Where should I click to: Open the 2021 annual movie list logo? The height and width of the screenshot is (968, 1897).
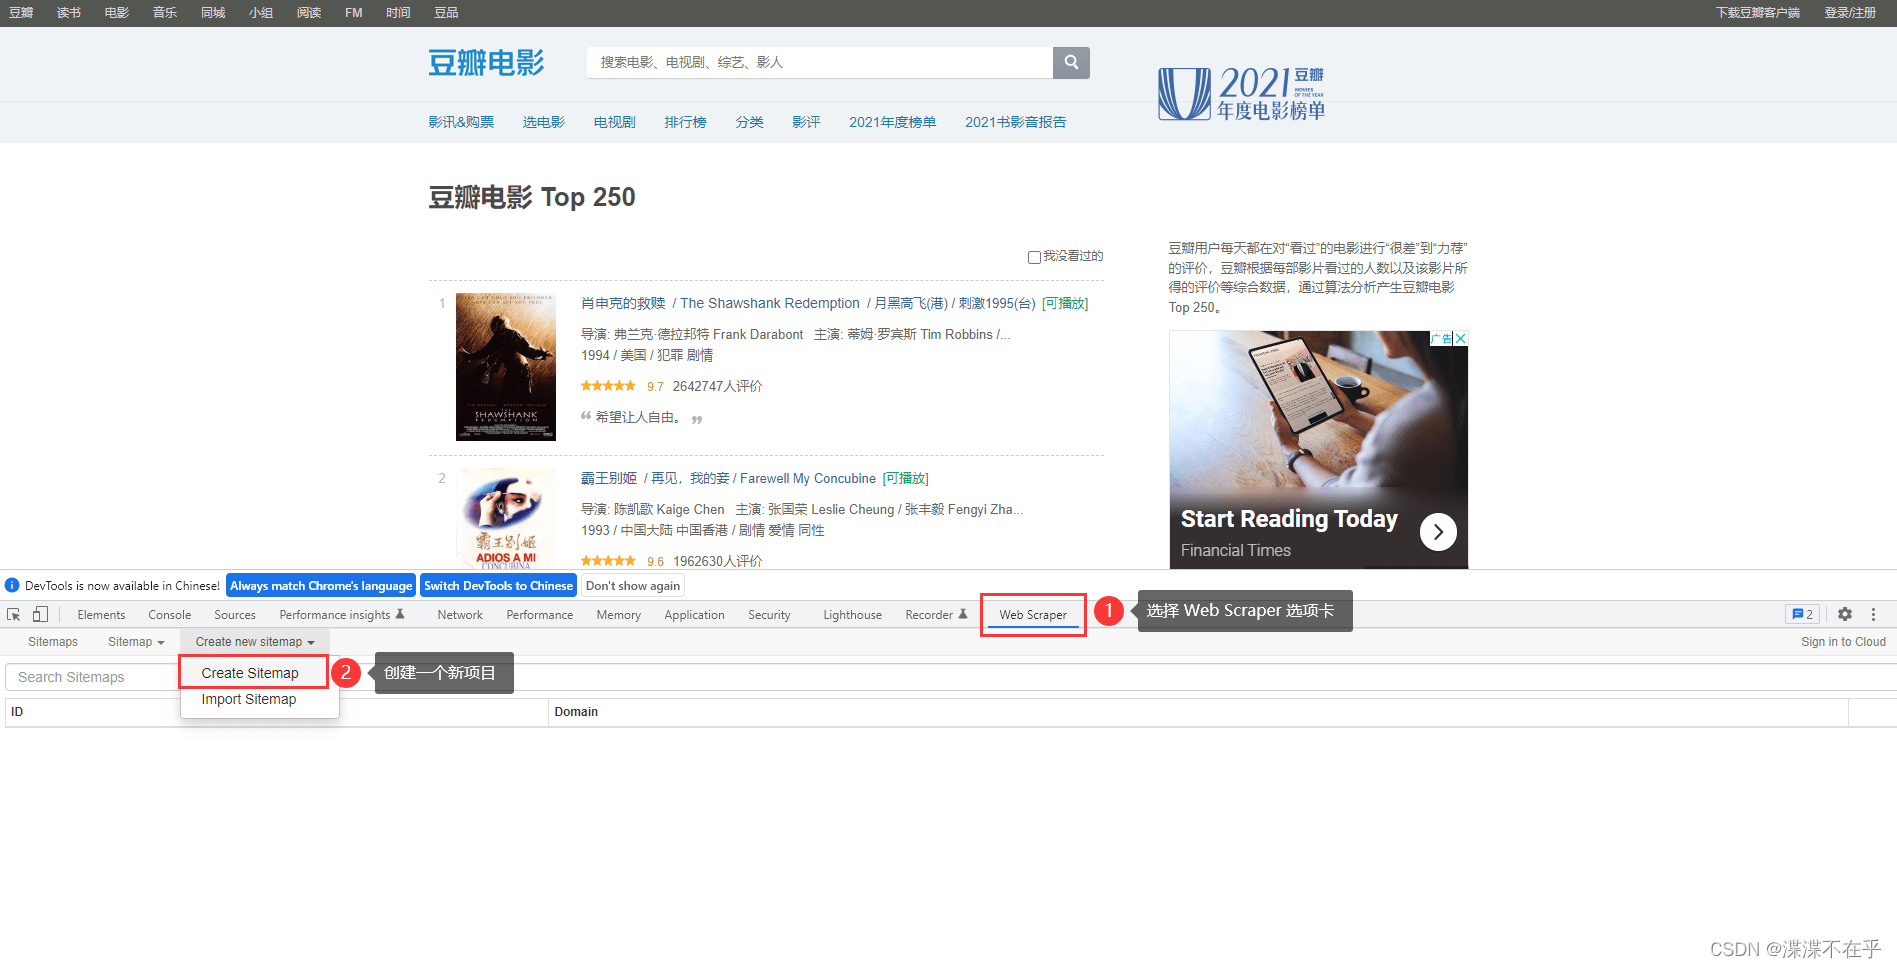1241,94
